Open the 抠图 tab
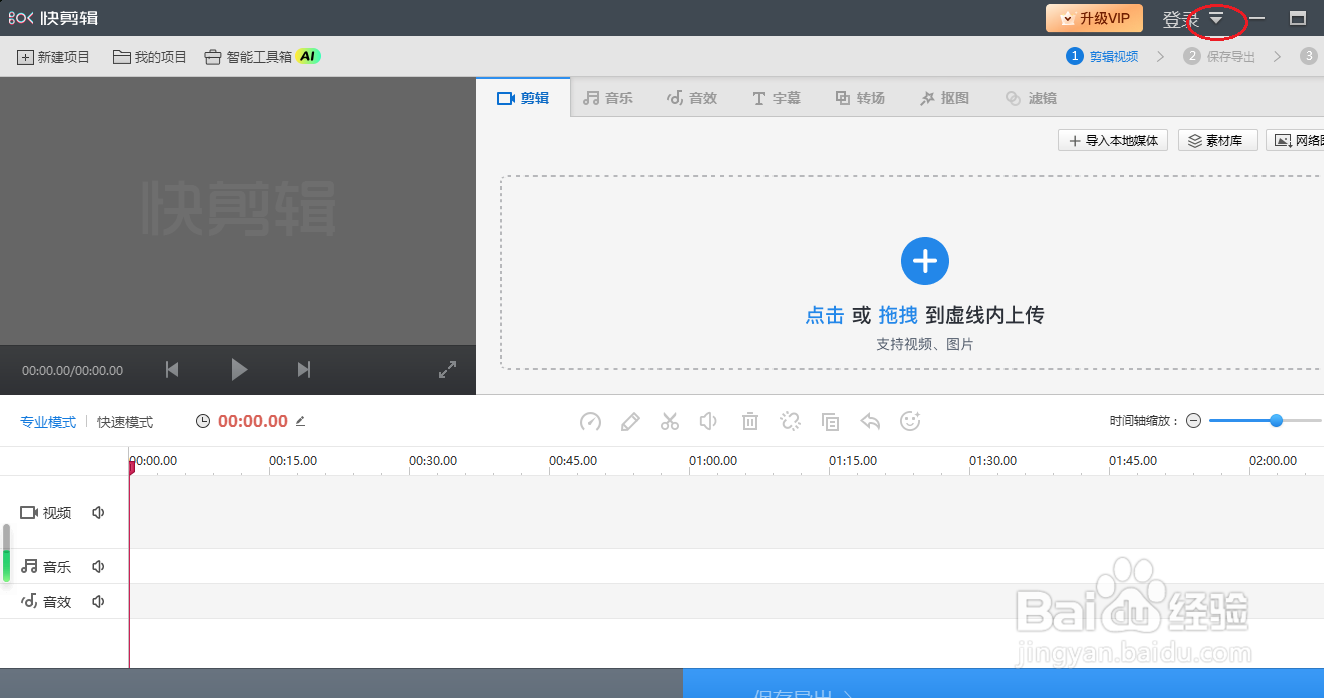The image size is (1324, 698). pos(944,98)
